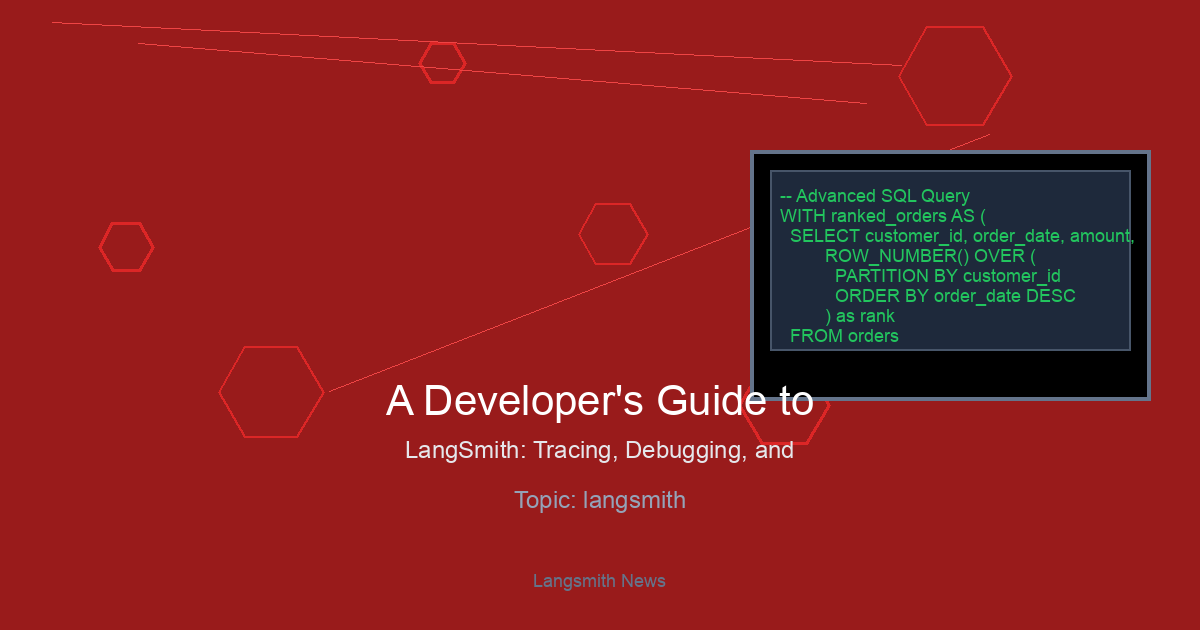Click the black area beneath the code block
The width and height of the screenshot is (1200, 630).
pyautogui.click(x=950, y=374)
